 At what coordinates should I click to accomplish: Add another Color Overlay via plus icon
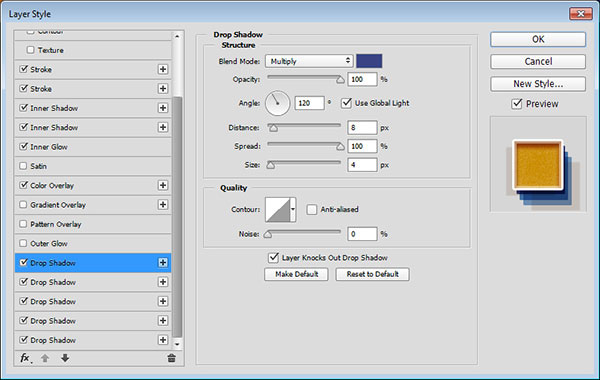[x=163, y=185]
